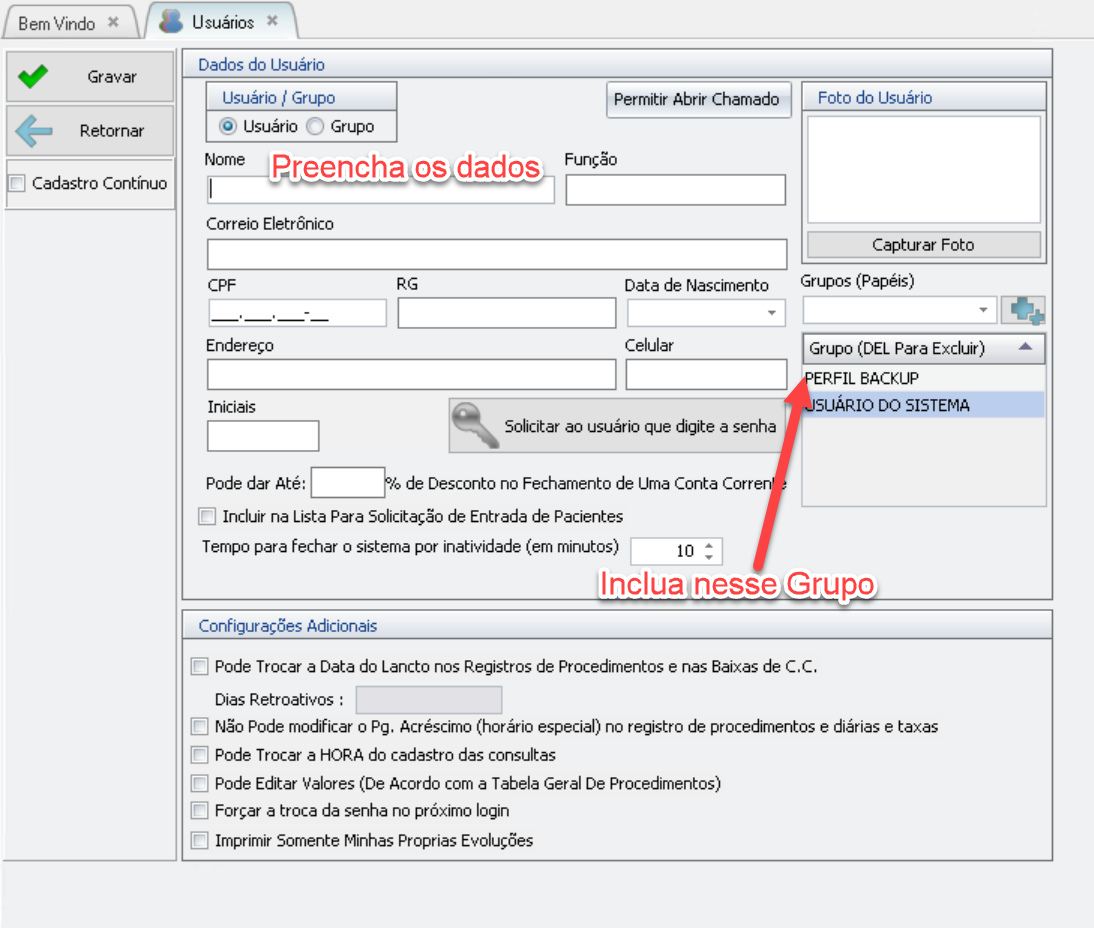1094x928 pixels.
Task: Close the Bem Vindo tab
Action: pyautogui.click(x=113, y=22)
